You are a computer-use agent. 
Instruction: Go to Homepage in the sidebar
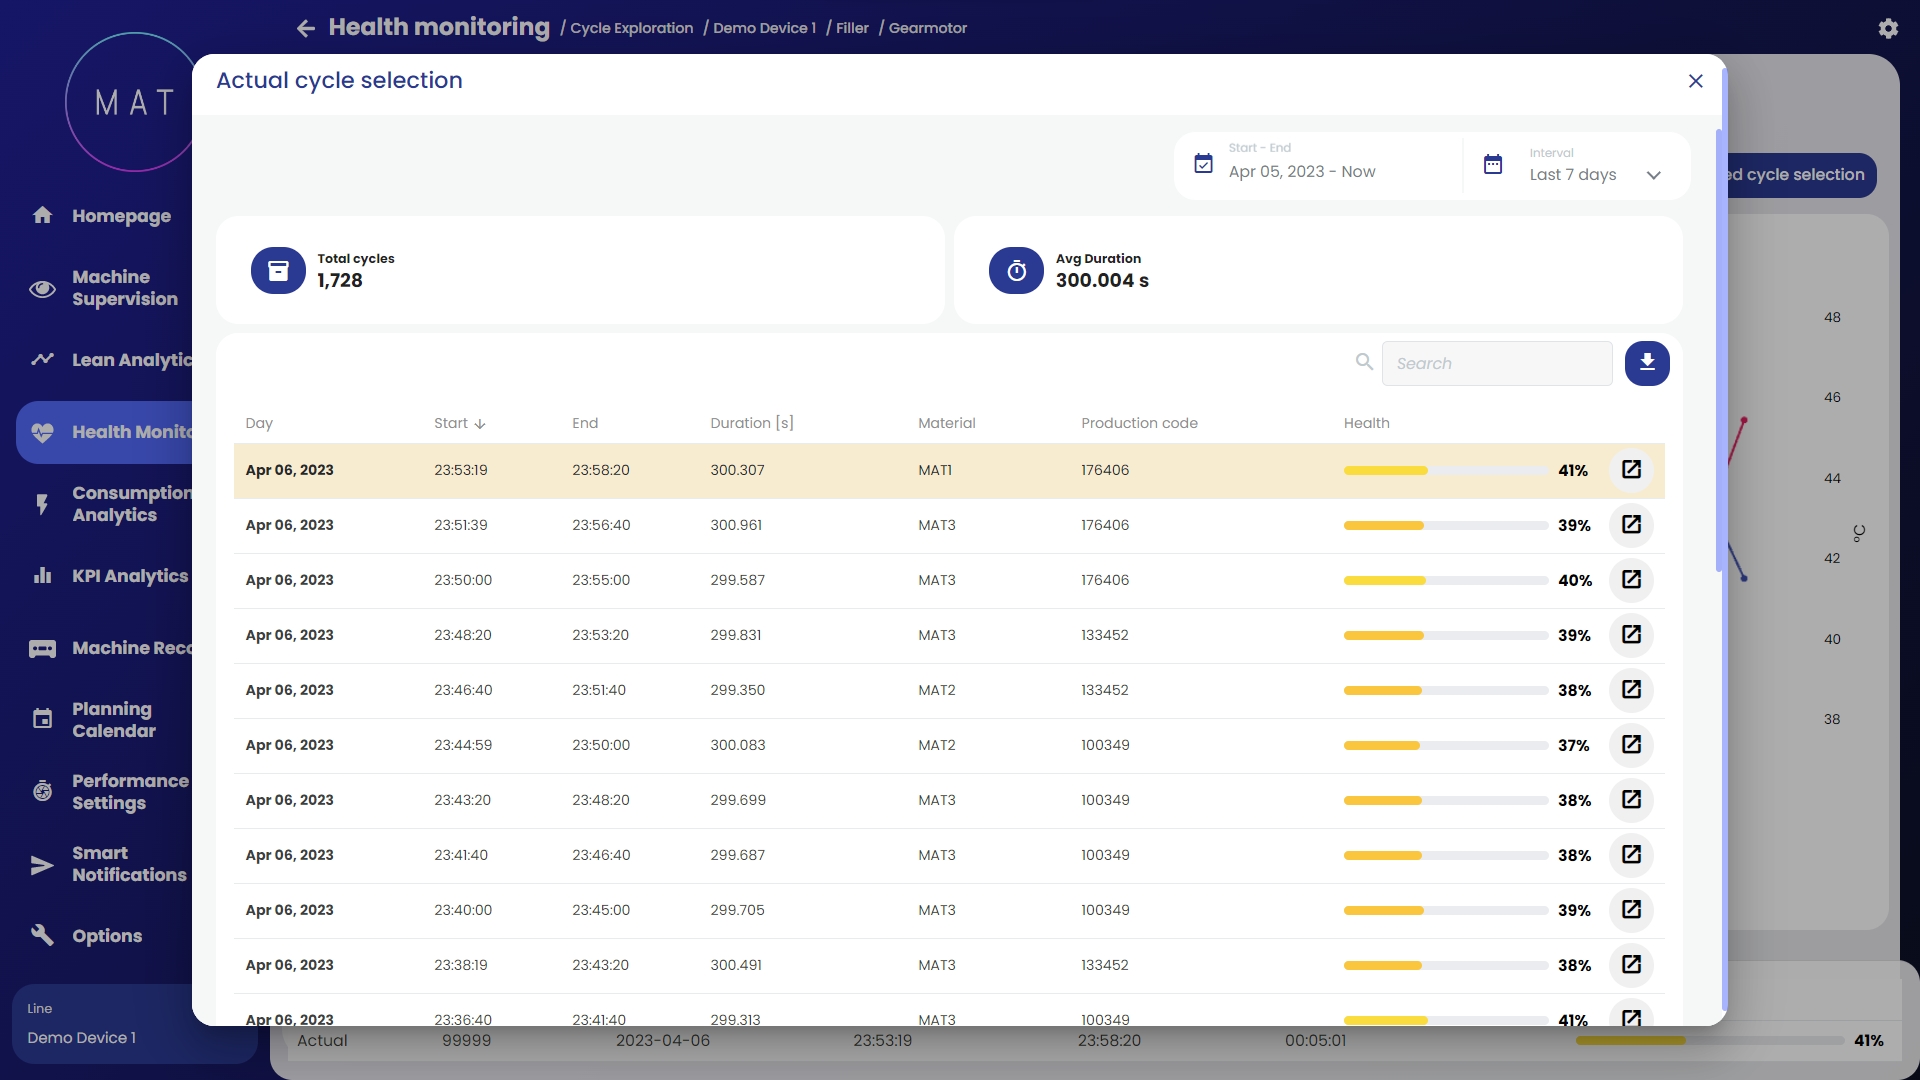tap(120, 216)
